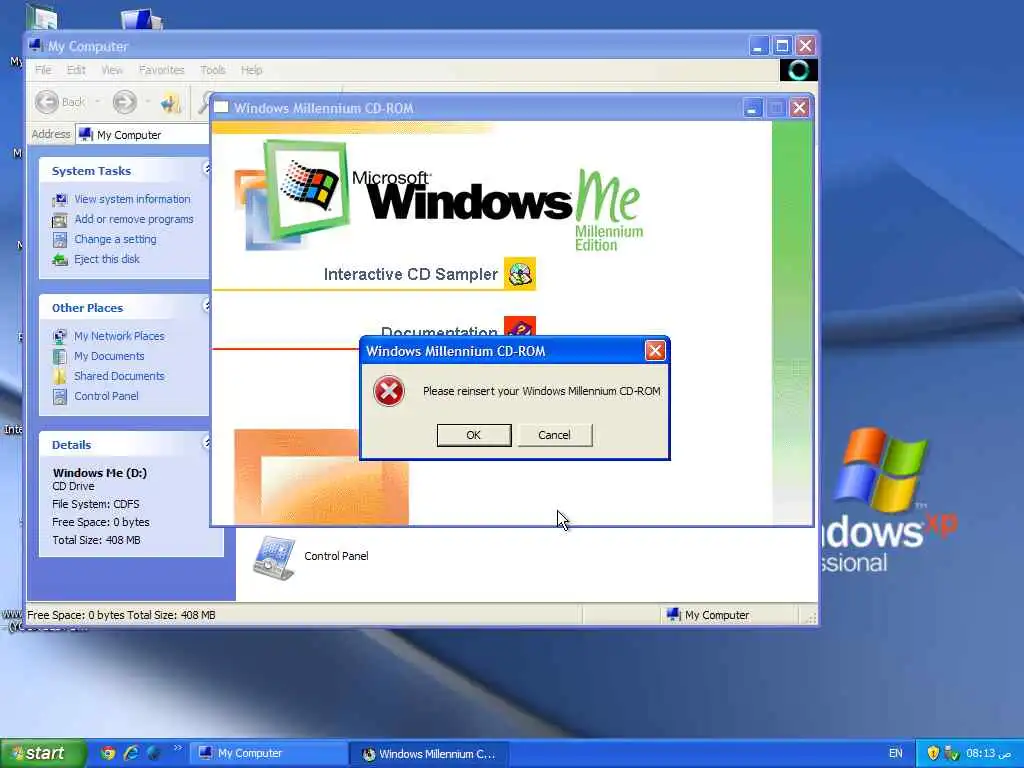Click the Back arrow button in My Computer
This screenshot has width=1024, height=768.
[47, 102]
